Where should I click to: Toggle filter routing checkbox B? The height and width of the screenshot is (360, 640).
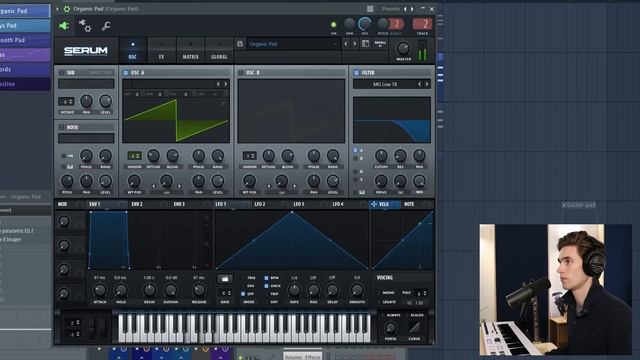pyautogui.click(x=355, y=158)
